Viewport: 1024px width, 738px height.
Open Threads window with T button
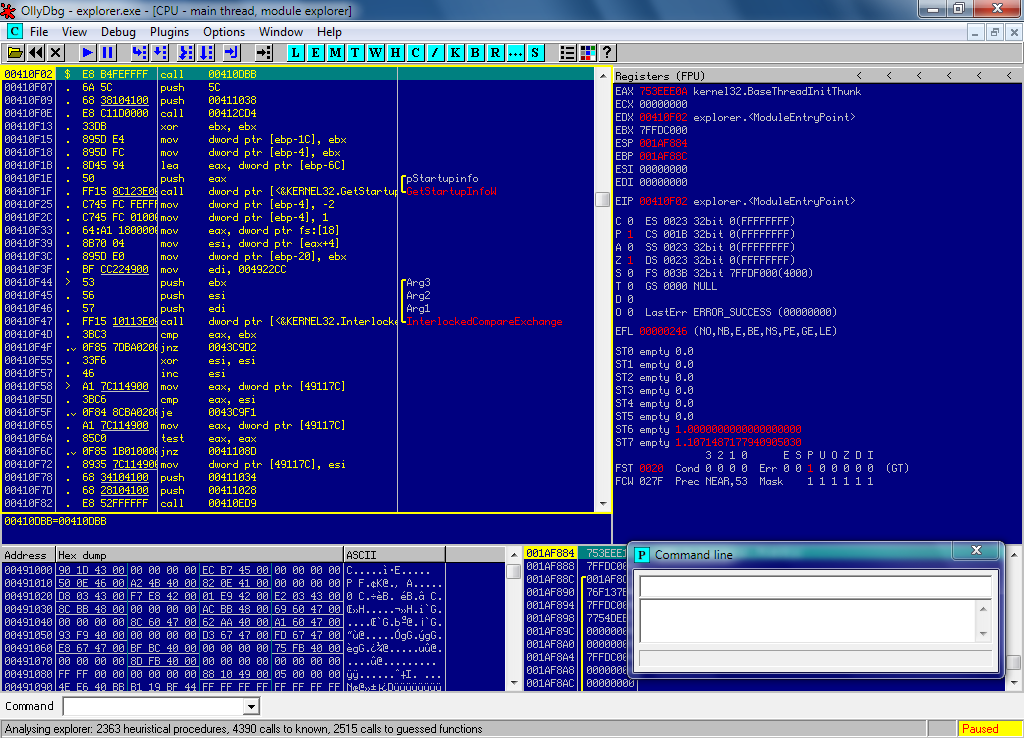tap(355, 53)
